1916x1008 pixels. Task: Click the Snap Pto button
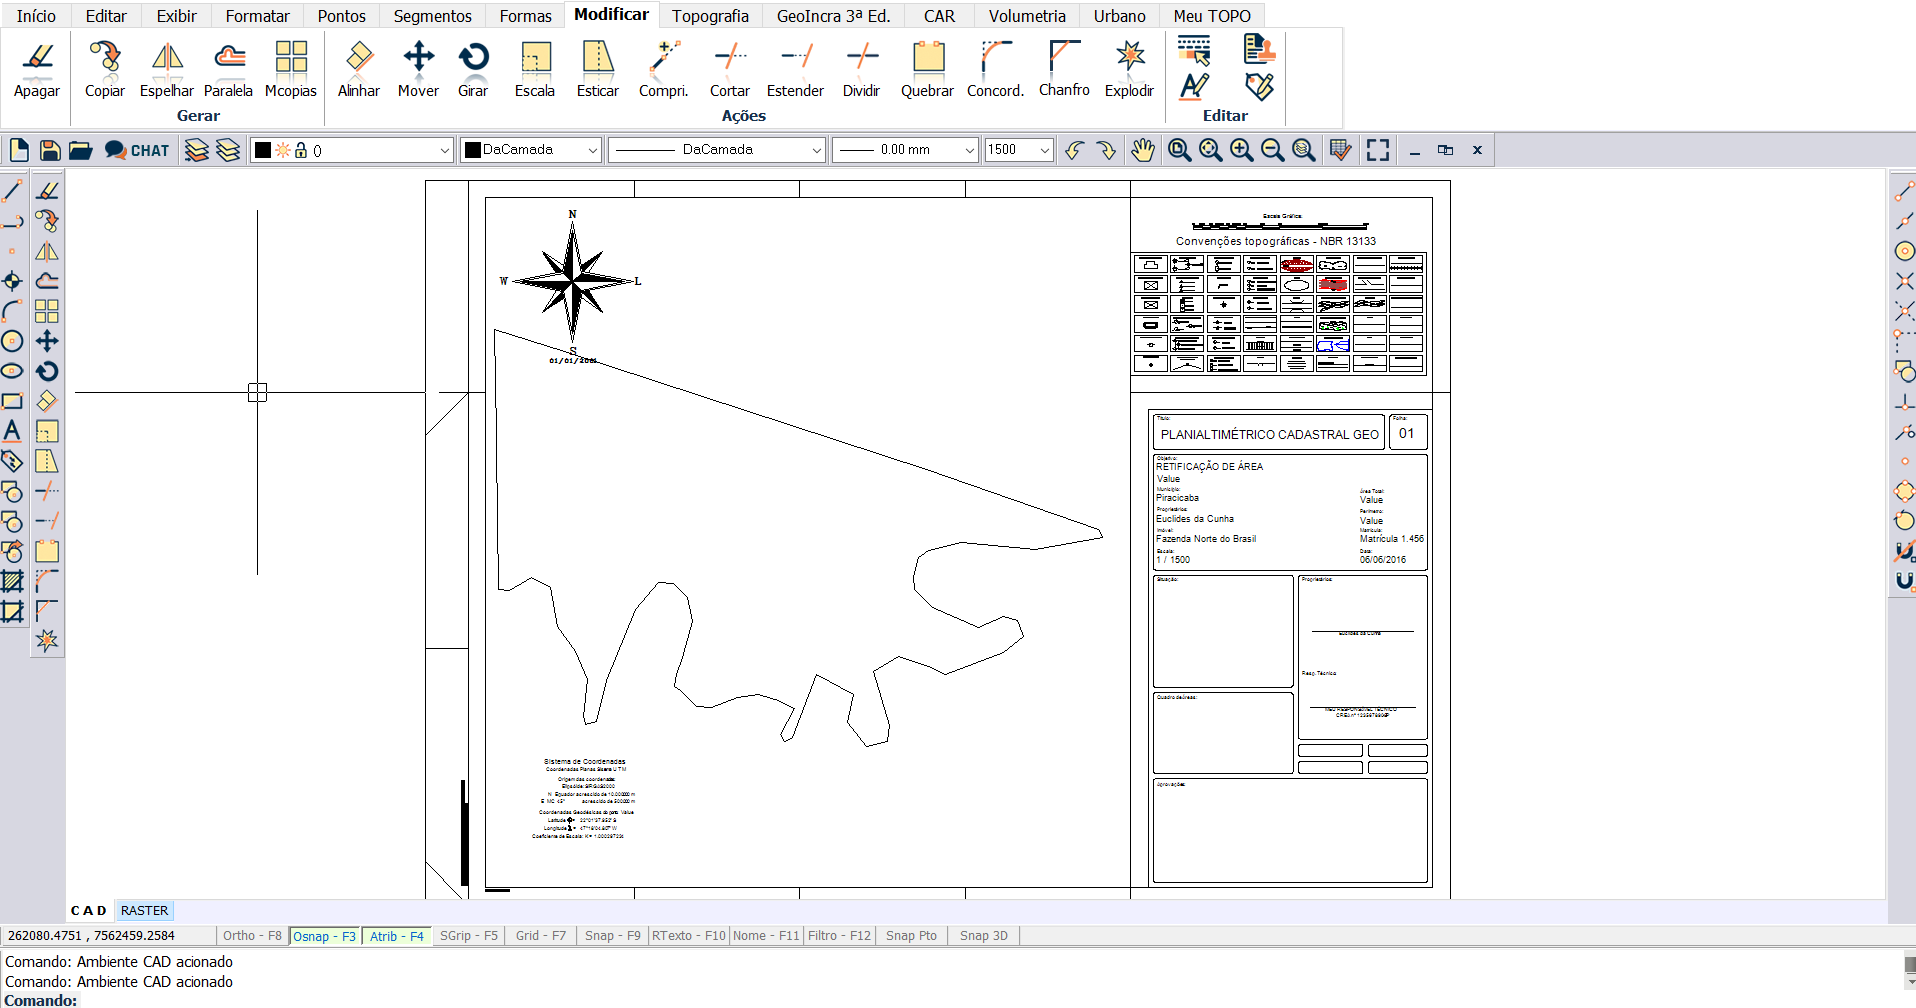[911, 936]
